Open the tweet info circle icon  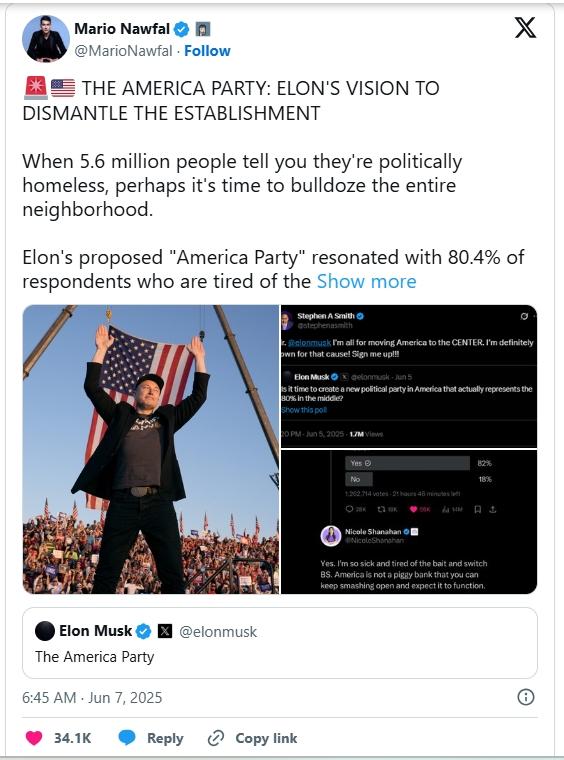(x=526, y=697)
